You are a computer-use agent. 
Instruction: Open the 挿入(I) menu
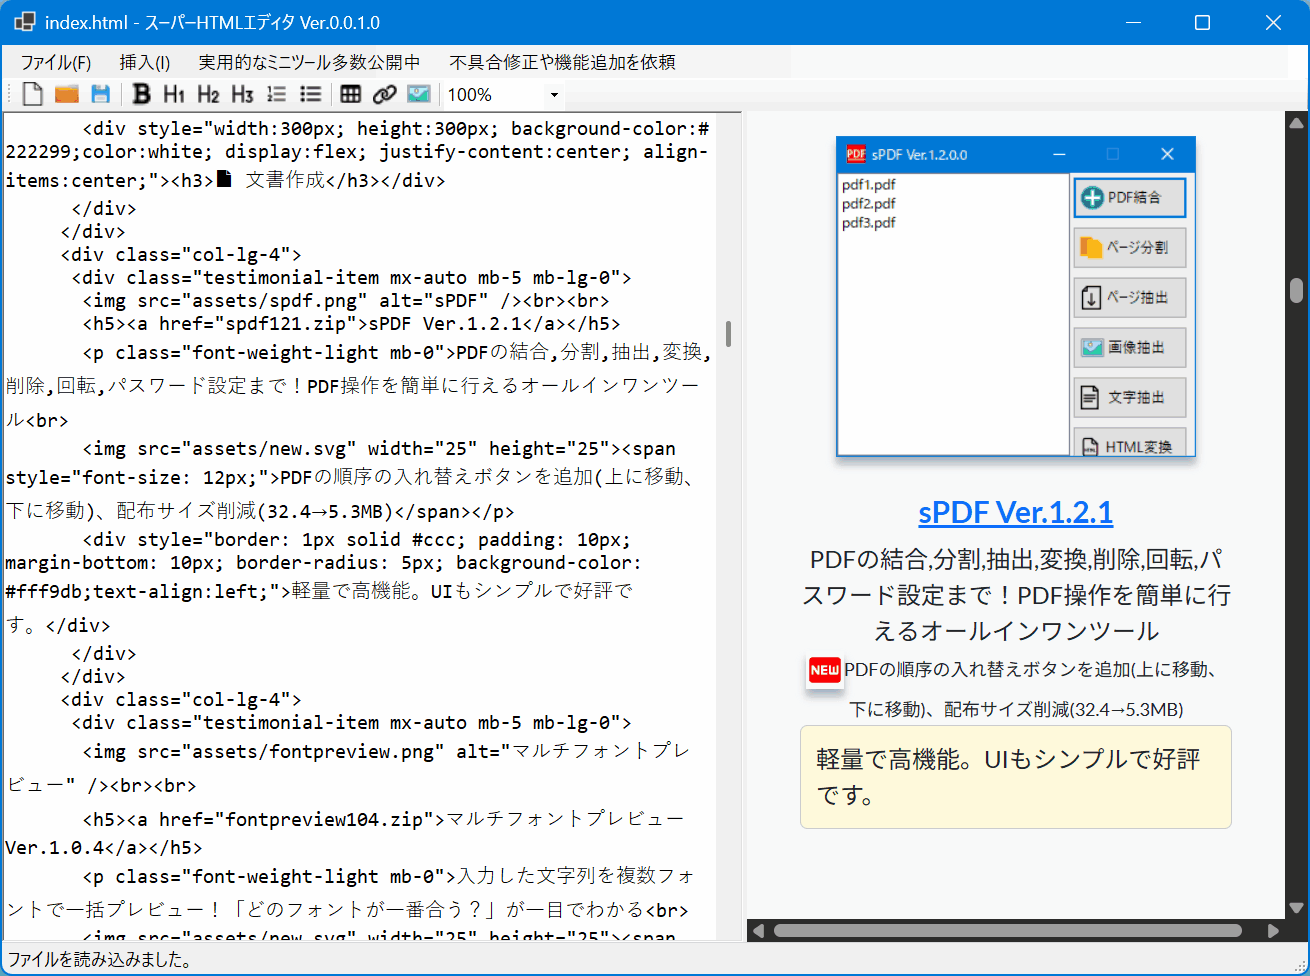click(x=145, y=62)
